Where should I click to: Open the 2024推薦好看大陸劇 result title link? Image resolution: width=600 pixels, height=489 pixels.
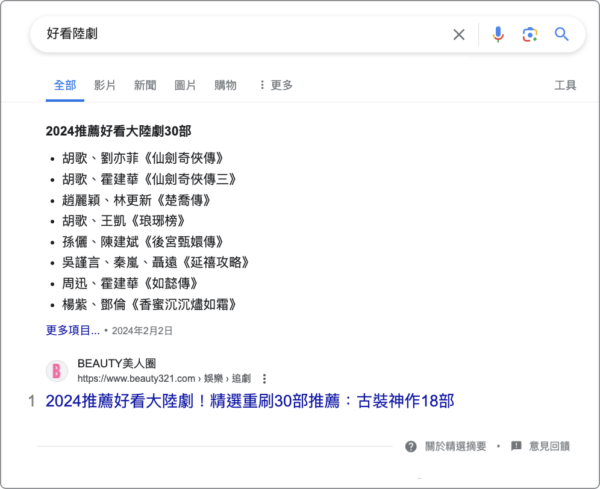250,401
